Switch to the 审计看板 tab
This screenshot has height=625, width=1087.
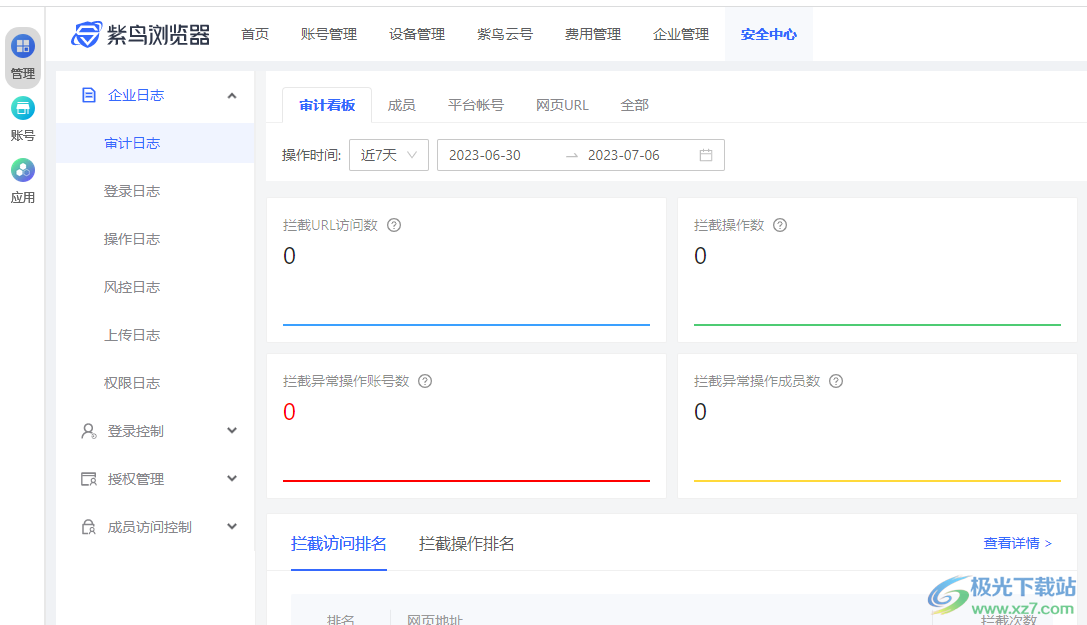[x=327, y=105]
